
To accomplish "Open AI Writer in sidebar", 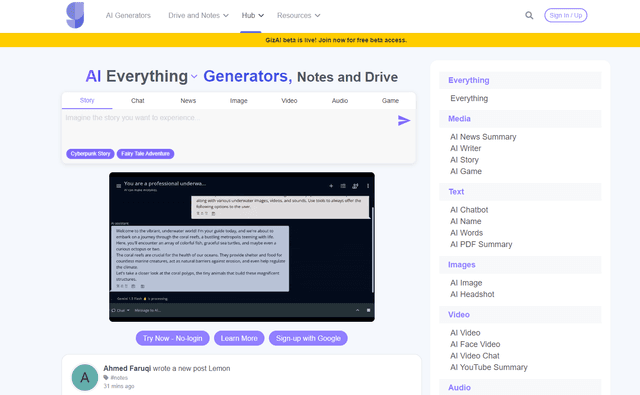I will point(466,148).
